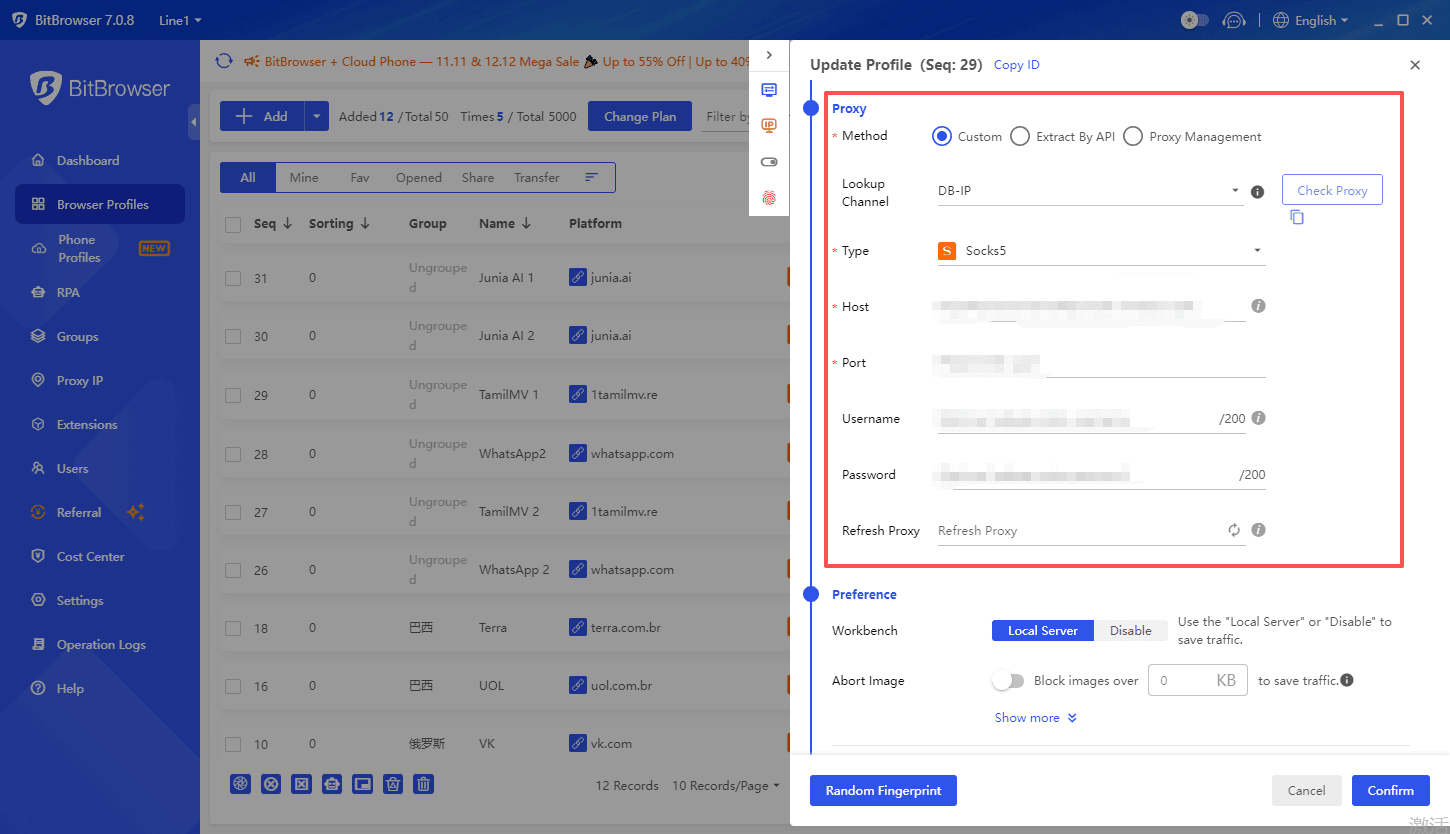Open the blue proxy settings panel icon
Screen dimensions: 1450x834
tap(769, 89)
